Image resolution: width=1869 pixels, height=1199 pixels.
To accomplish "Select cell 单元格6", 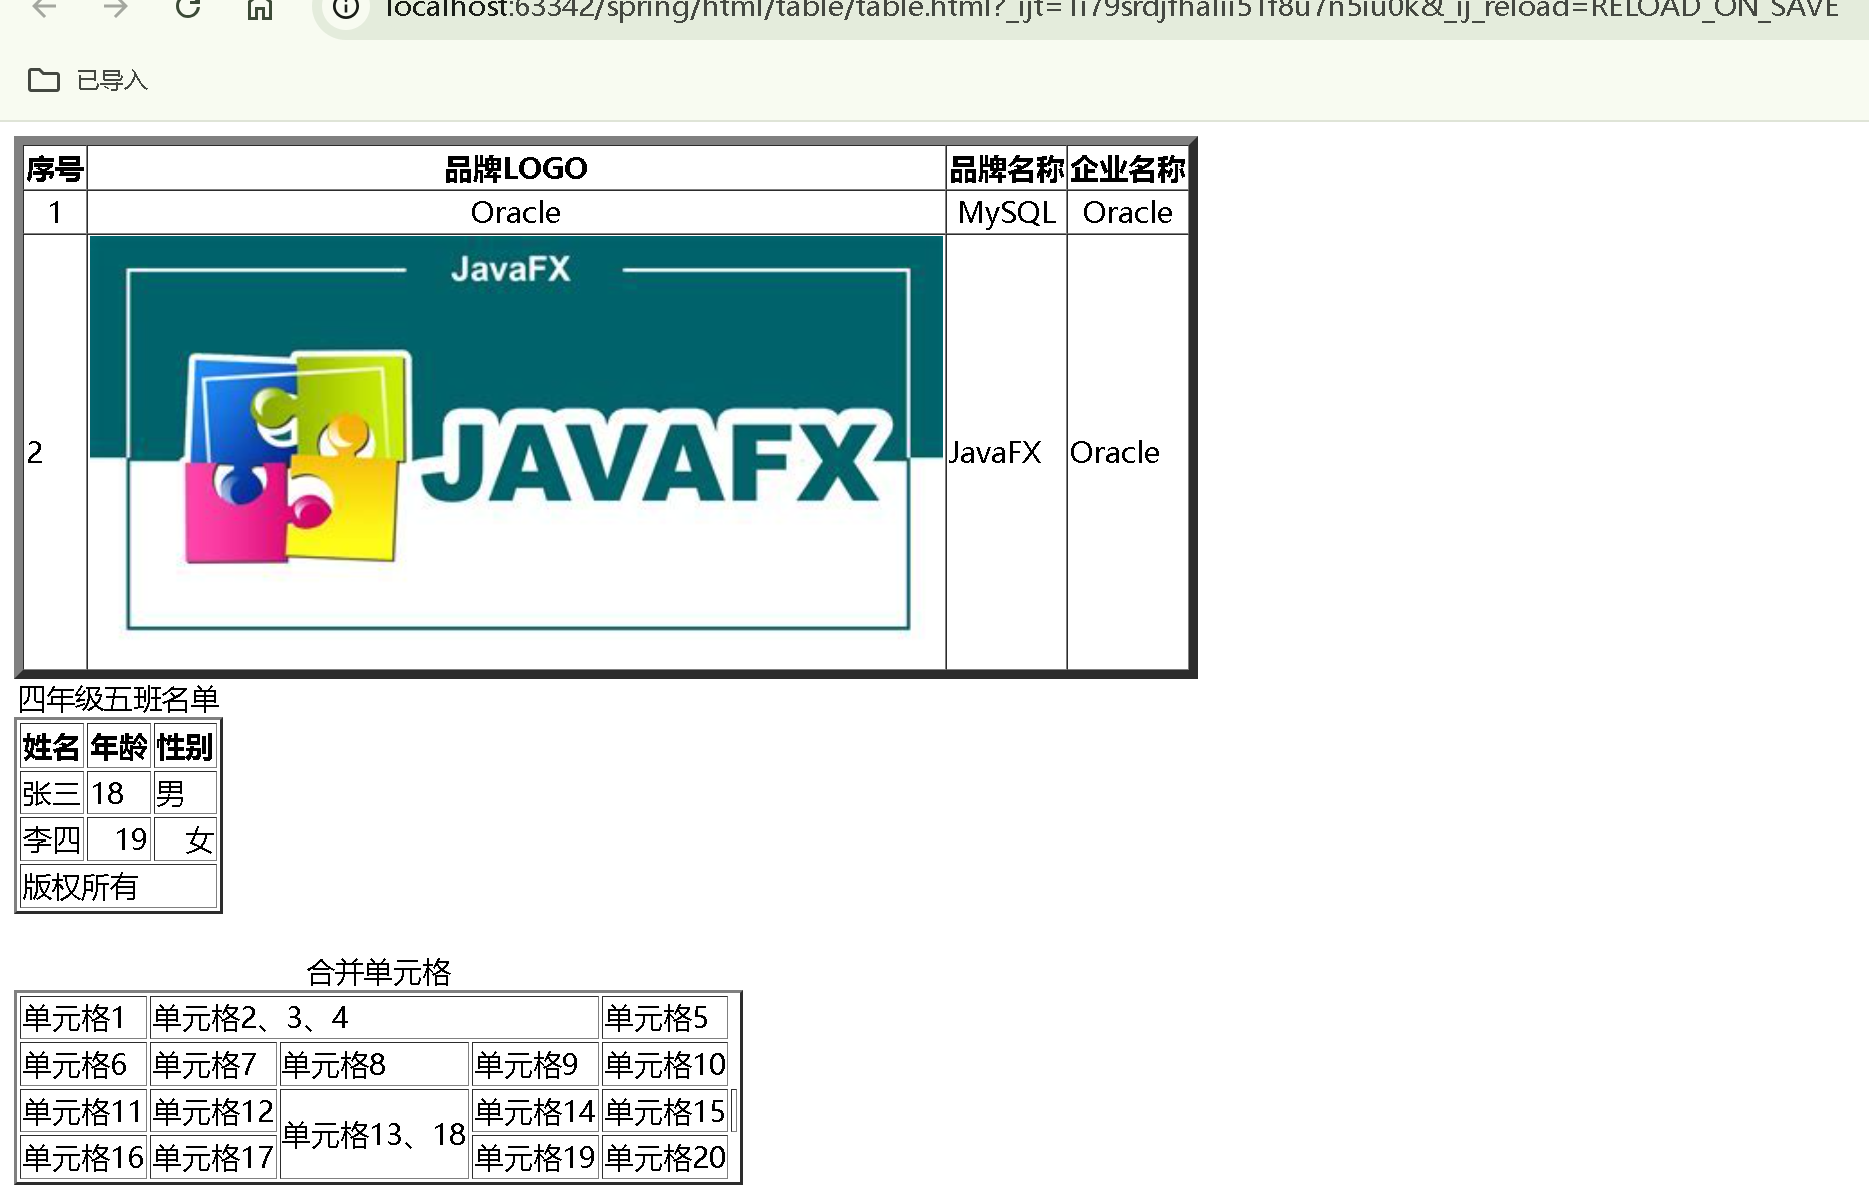I will (x=84, y=1064).
